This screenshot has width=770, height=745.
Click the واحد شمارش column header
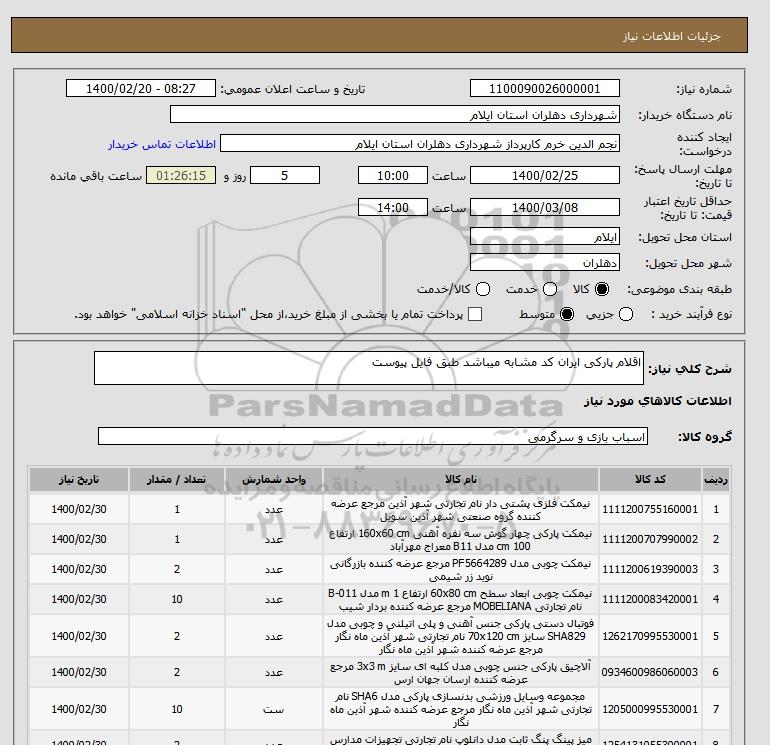click(274, 479)
